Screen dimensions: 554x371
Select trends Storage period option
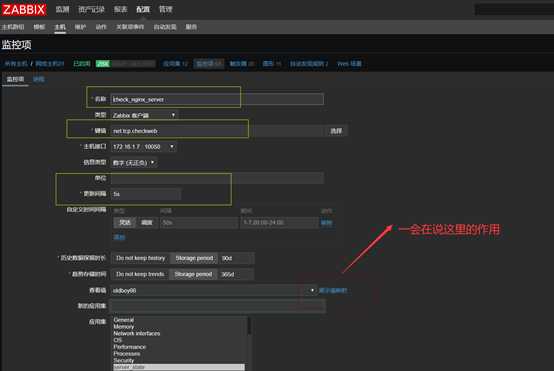[x=193, y=274]
